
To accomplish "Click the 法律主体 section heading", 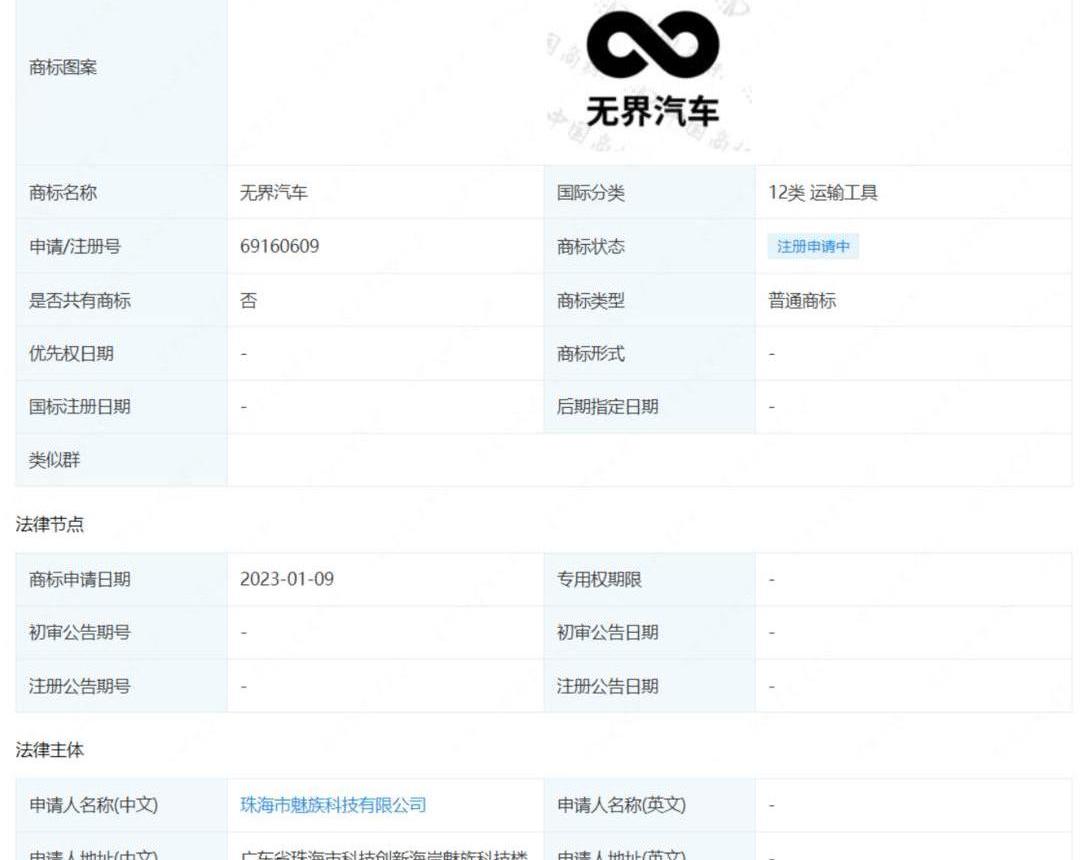I will pos(50,750).
